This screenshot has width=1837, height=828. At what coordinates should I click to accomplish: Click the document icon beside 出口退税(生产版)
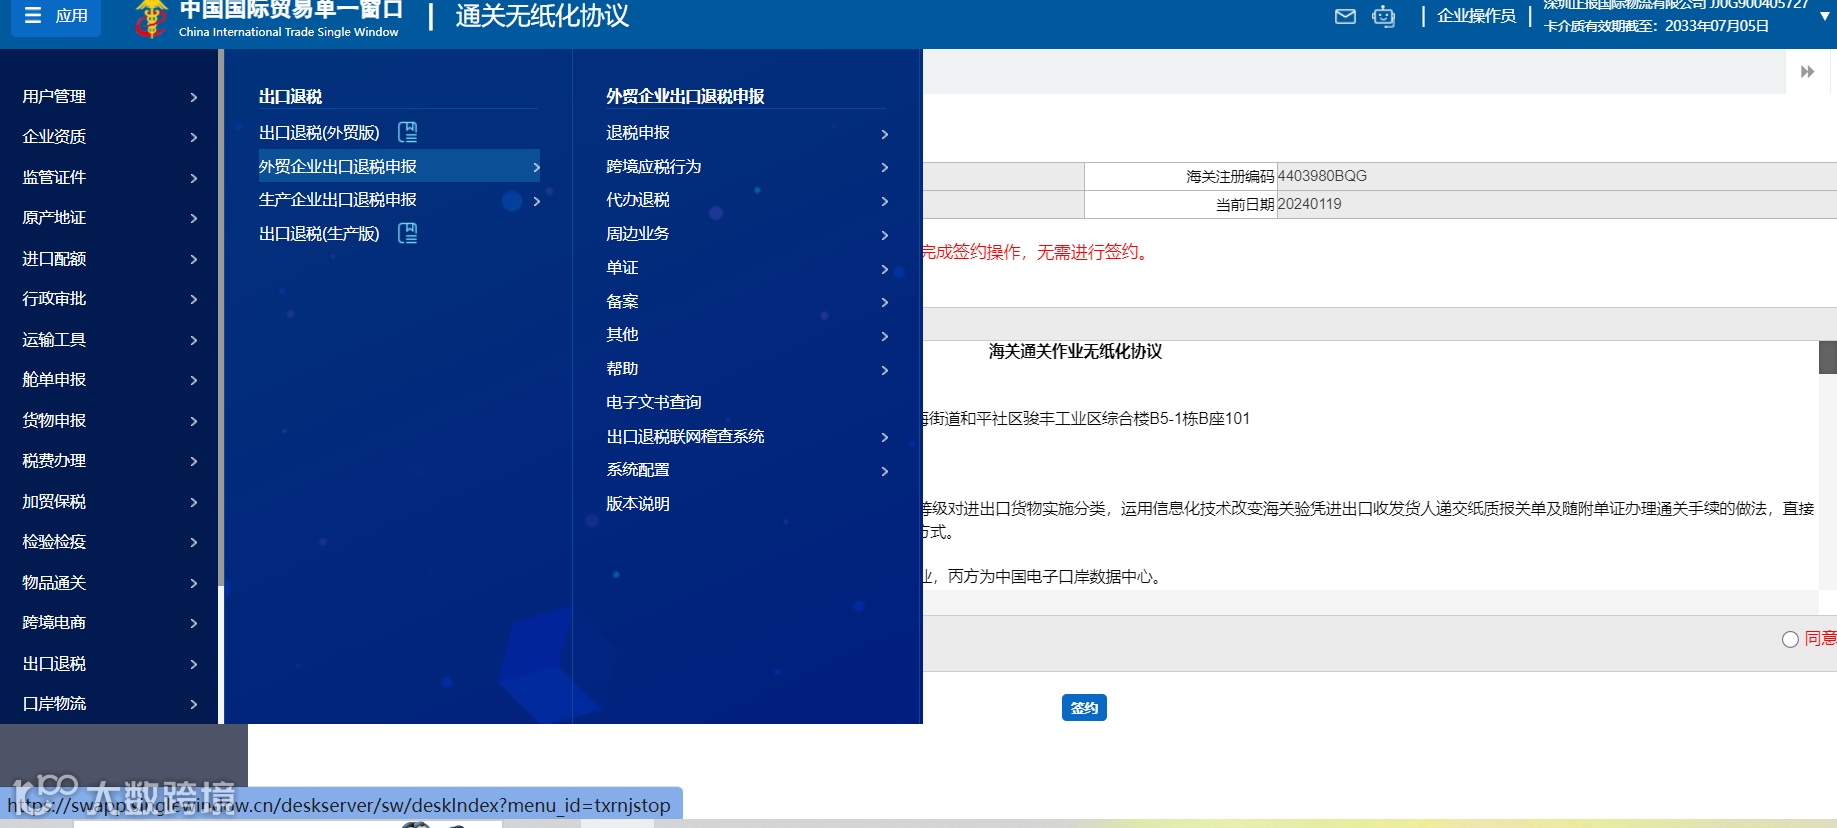pos(408,233)
